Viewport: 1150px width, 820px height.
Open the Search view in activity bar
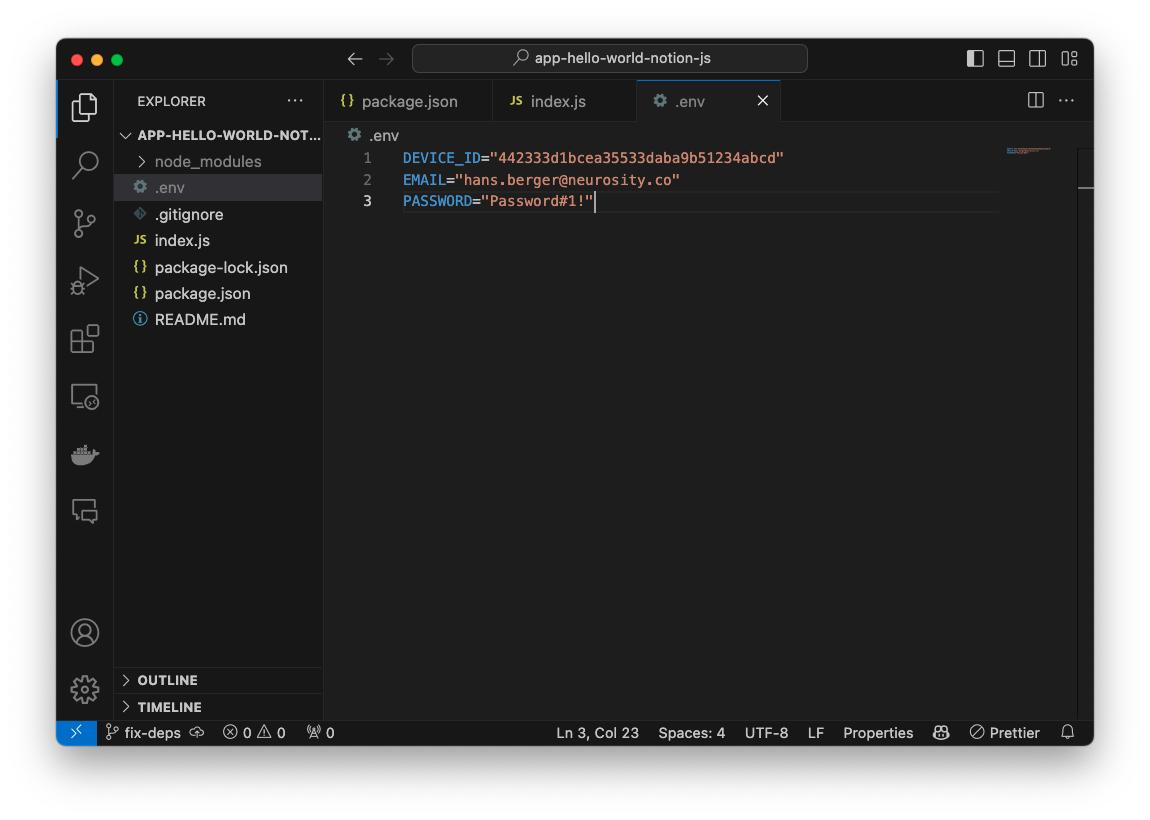(85, 165)
